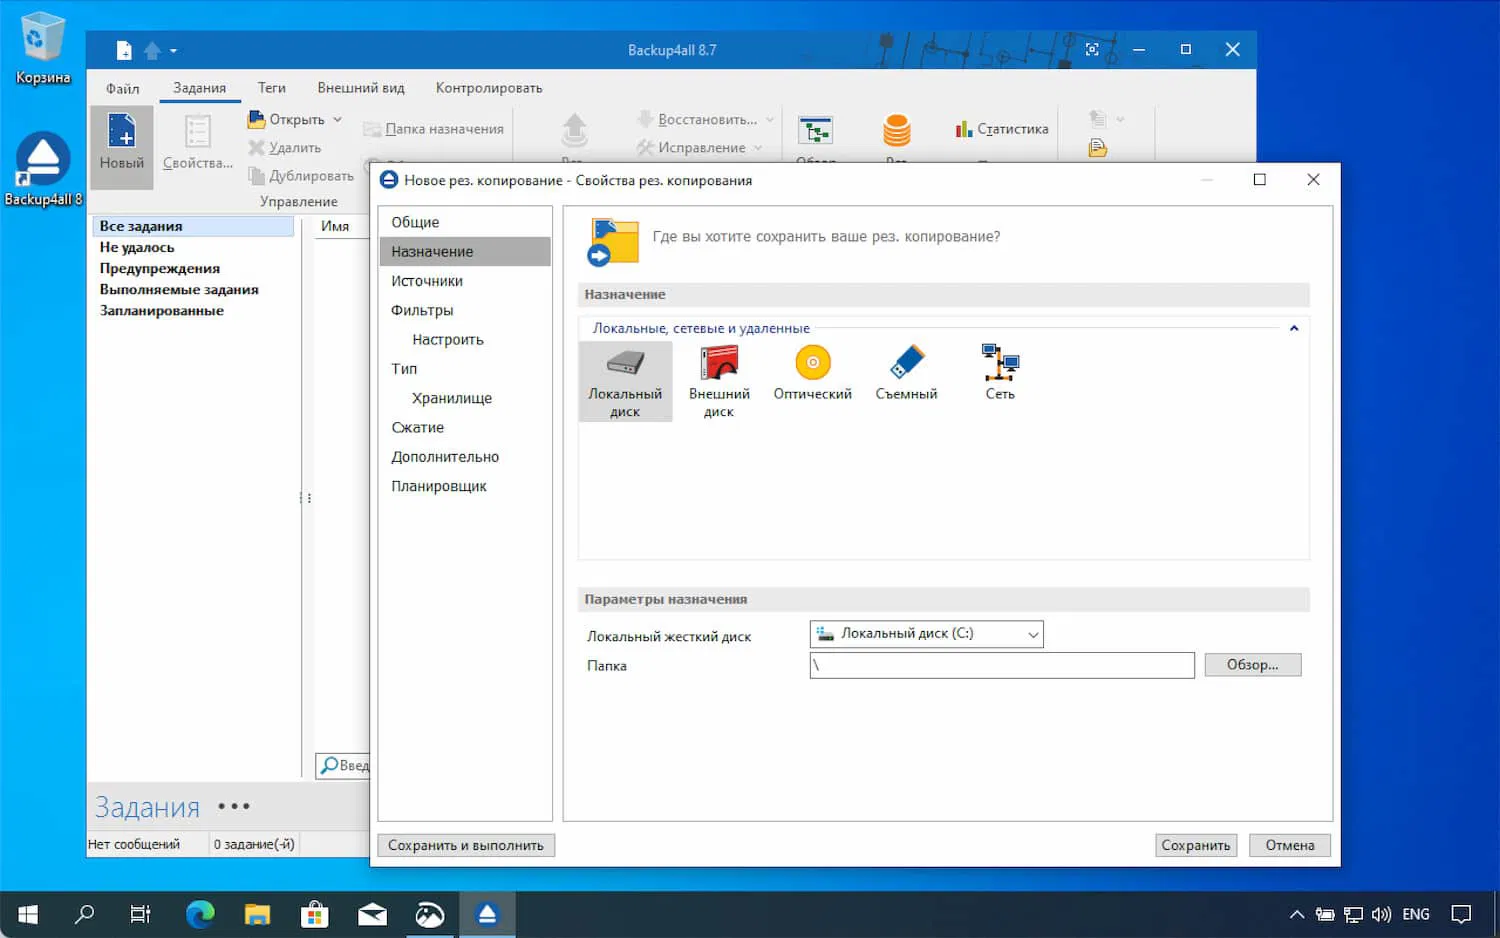Choose the Оптический disc destination
Viewport: 1500px width, 938px height.
point(812,375)
